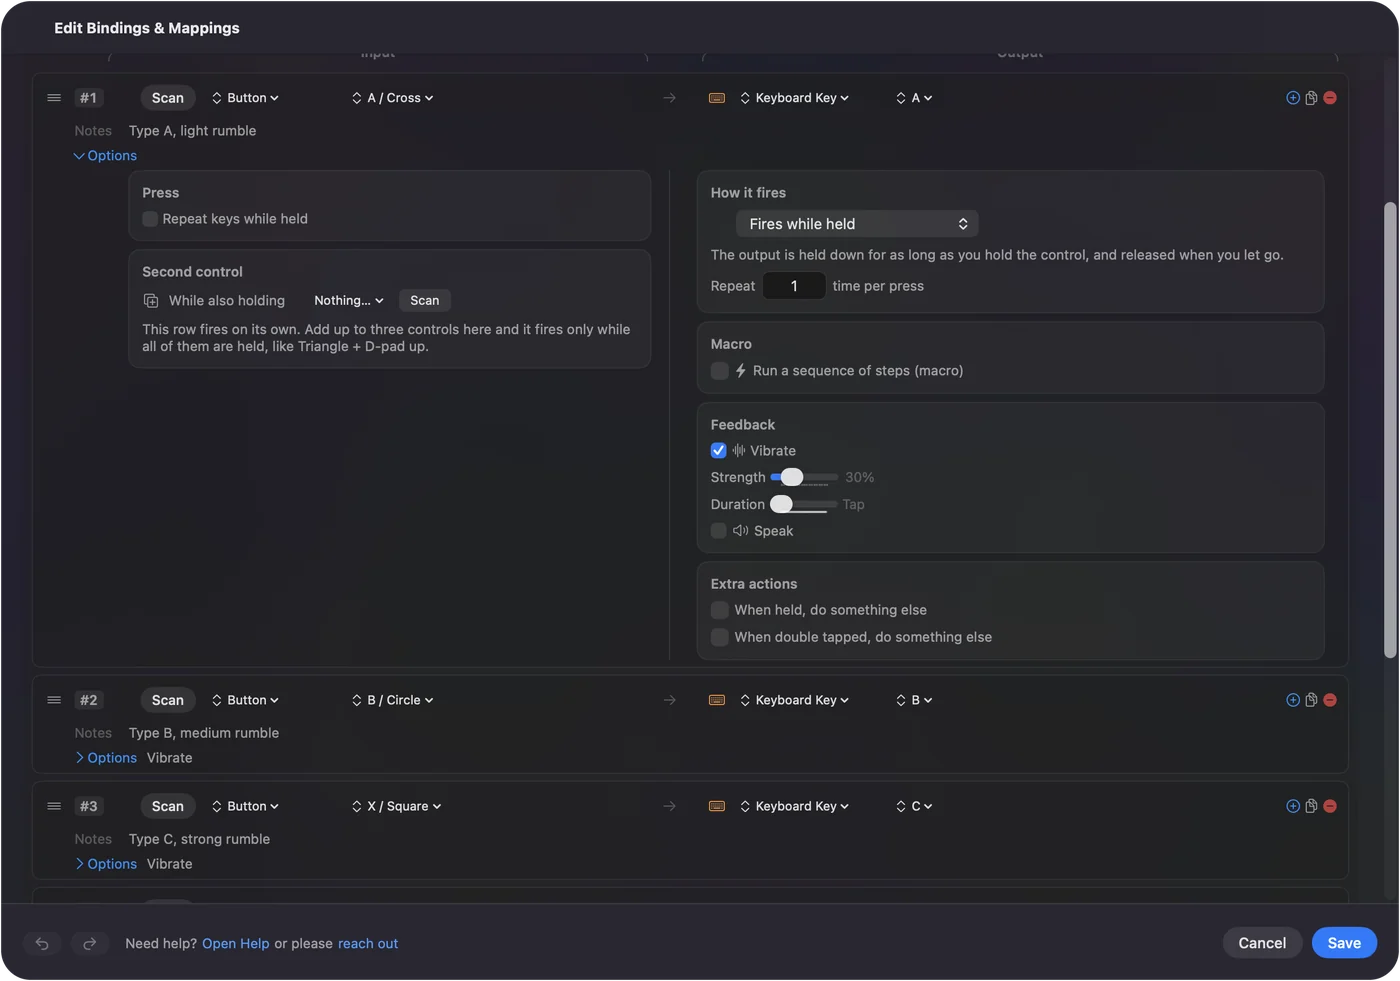Add a new binding after row #1
The image size is (1400, 981).
[x=1293, y=98]
